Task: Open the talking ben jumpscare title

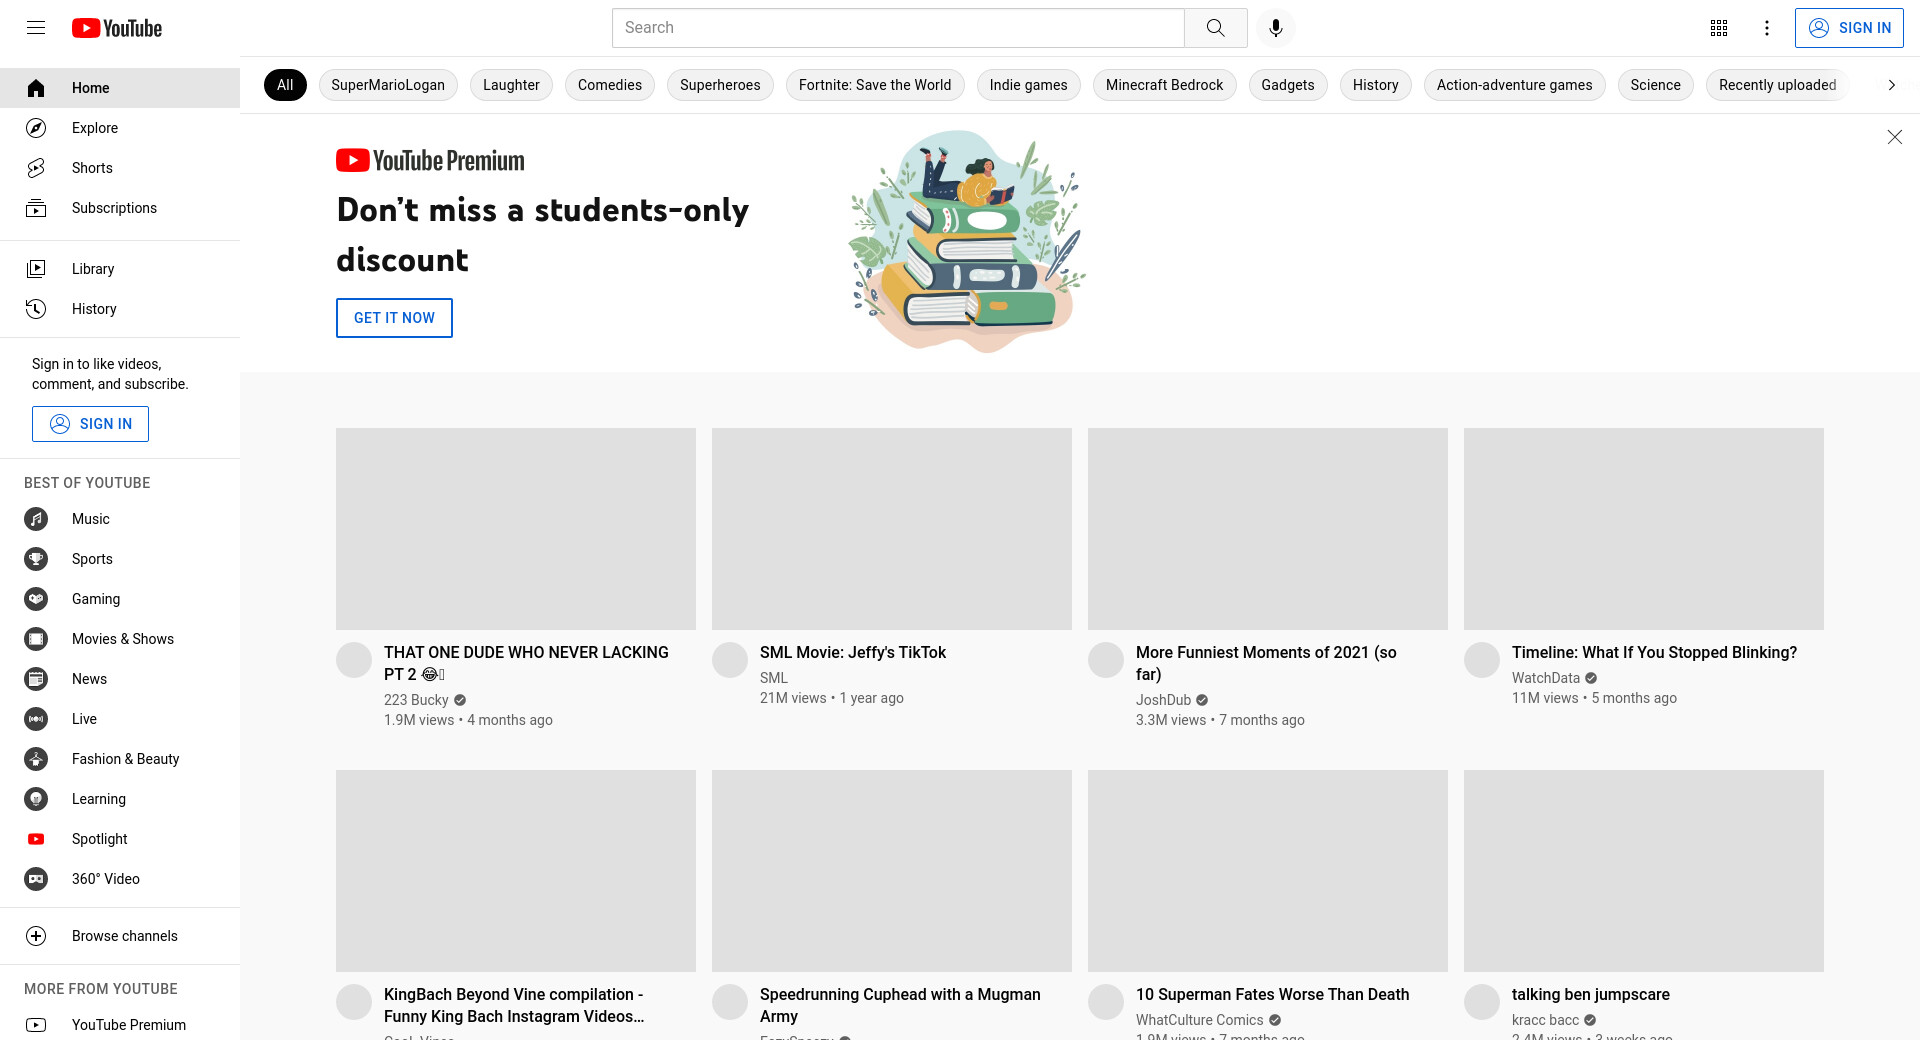Action: coord(1590,994)
